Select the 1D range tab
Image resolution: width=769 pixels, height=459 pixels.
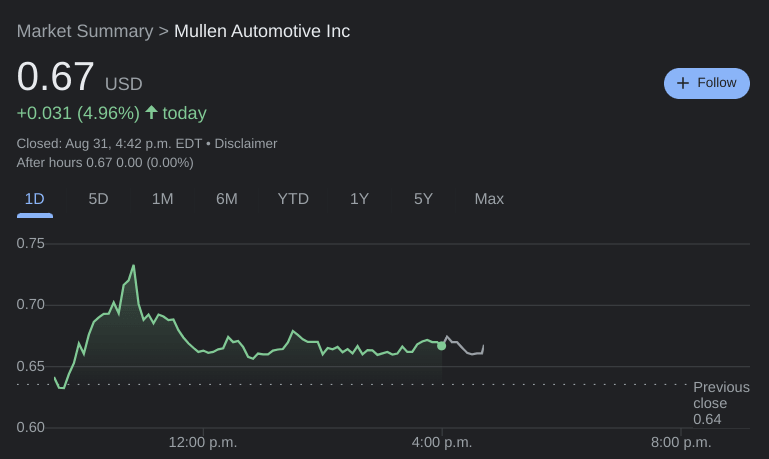(x=34, y=199)
